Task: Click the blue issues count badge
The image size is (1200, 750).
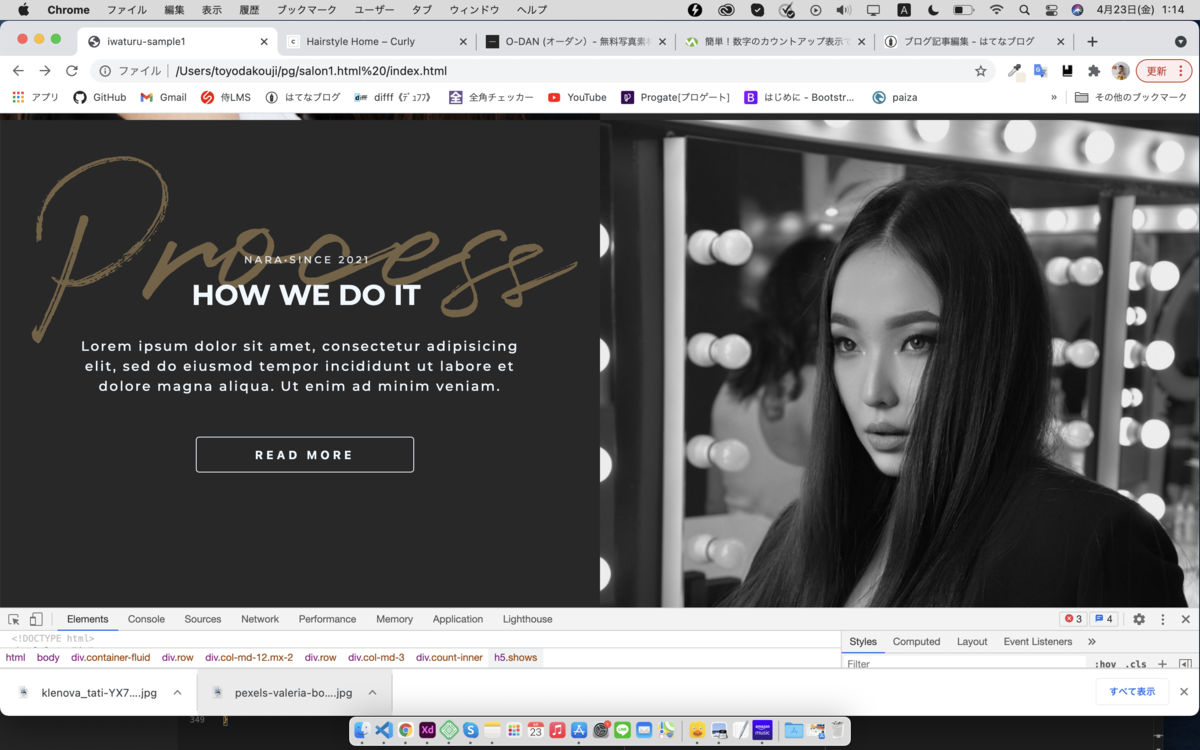Action: 1103,619
